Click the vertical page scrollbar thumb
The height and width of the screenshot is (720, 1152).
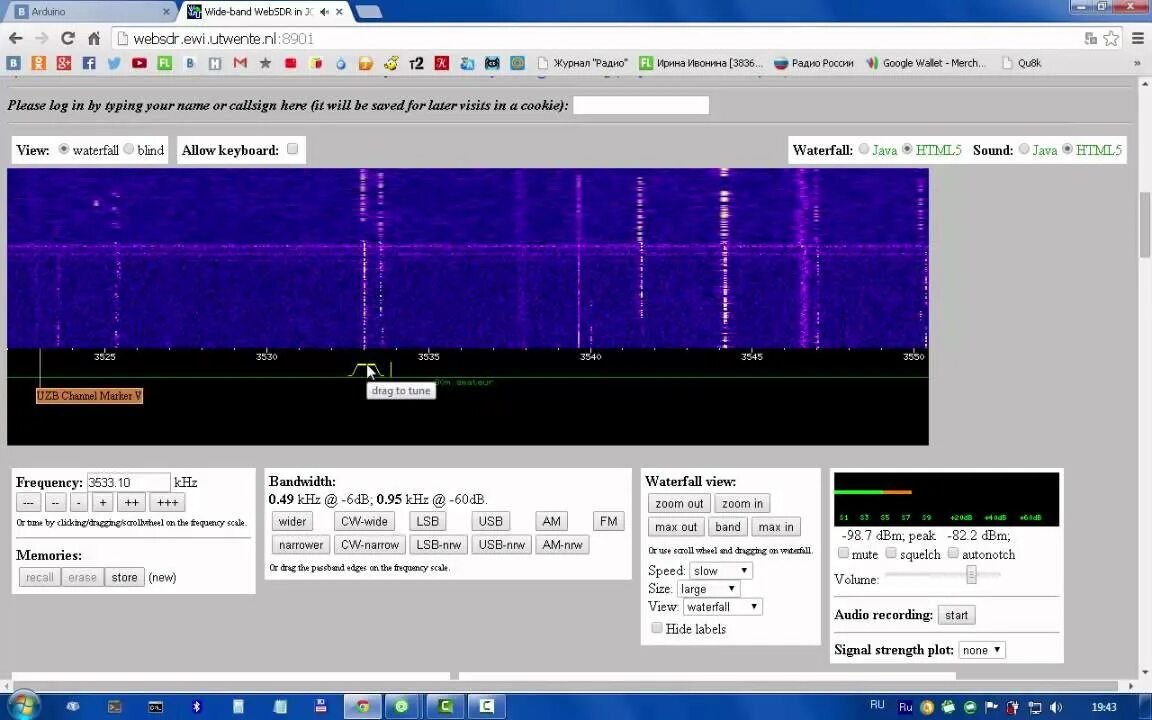pyautogui.click(x=1145, y=224)
